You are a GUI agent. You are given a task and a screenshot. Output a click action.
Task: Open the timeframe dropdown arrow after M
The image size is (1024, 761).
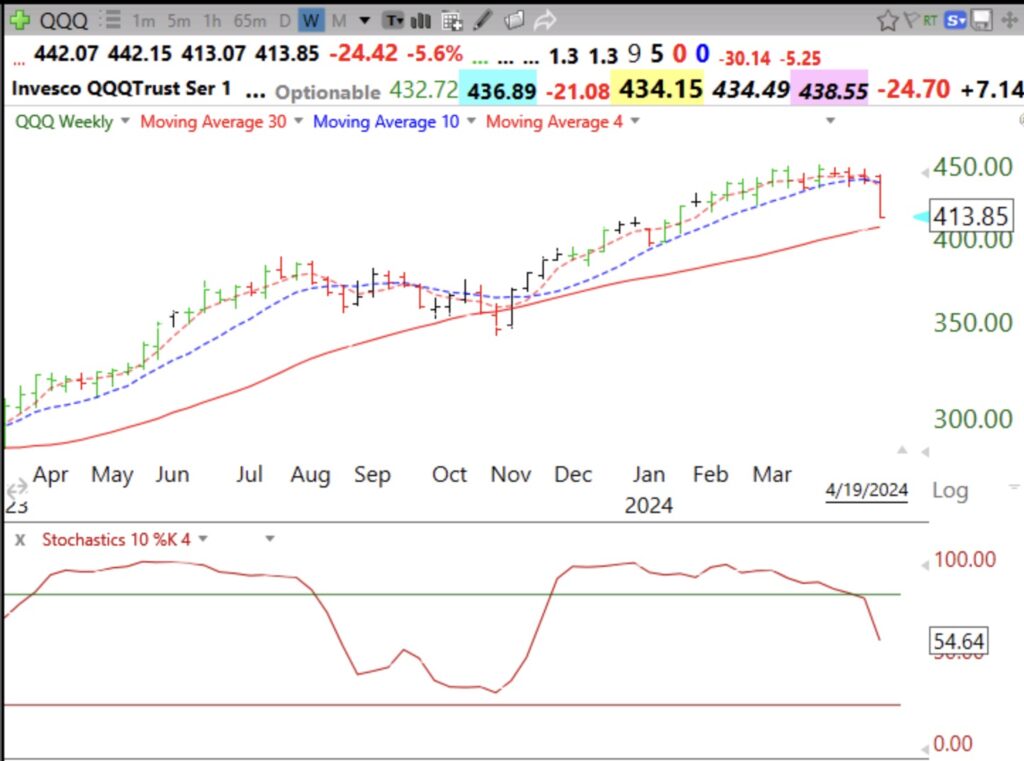point(364,20)
